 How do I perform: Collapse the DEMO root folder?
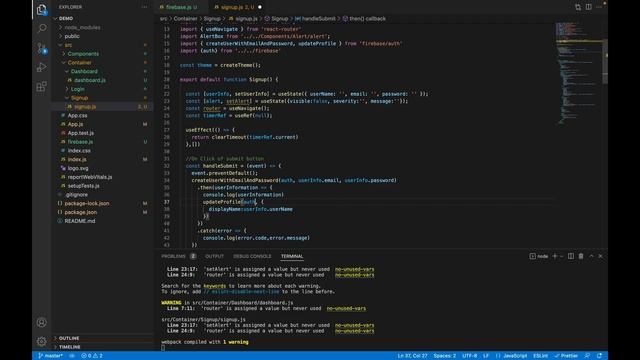(65, 18)
